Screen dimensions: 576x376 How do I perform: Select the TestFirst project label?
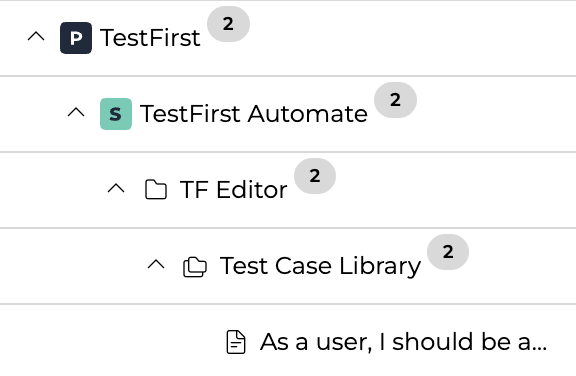tap(150, 38)
